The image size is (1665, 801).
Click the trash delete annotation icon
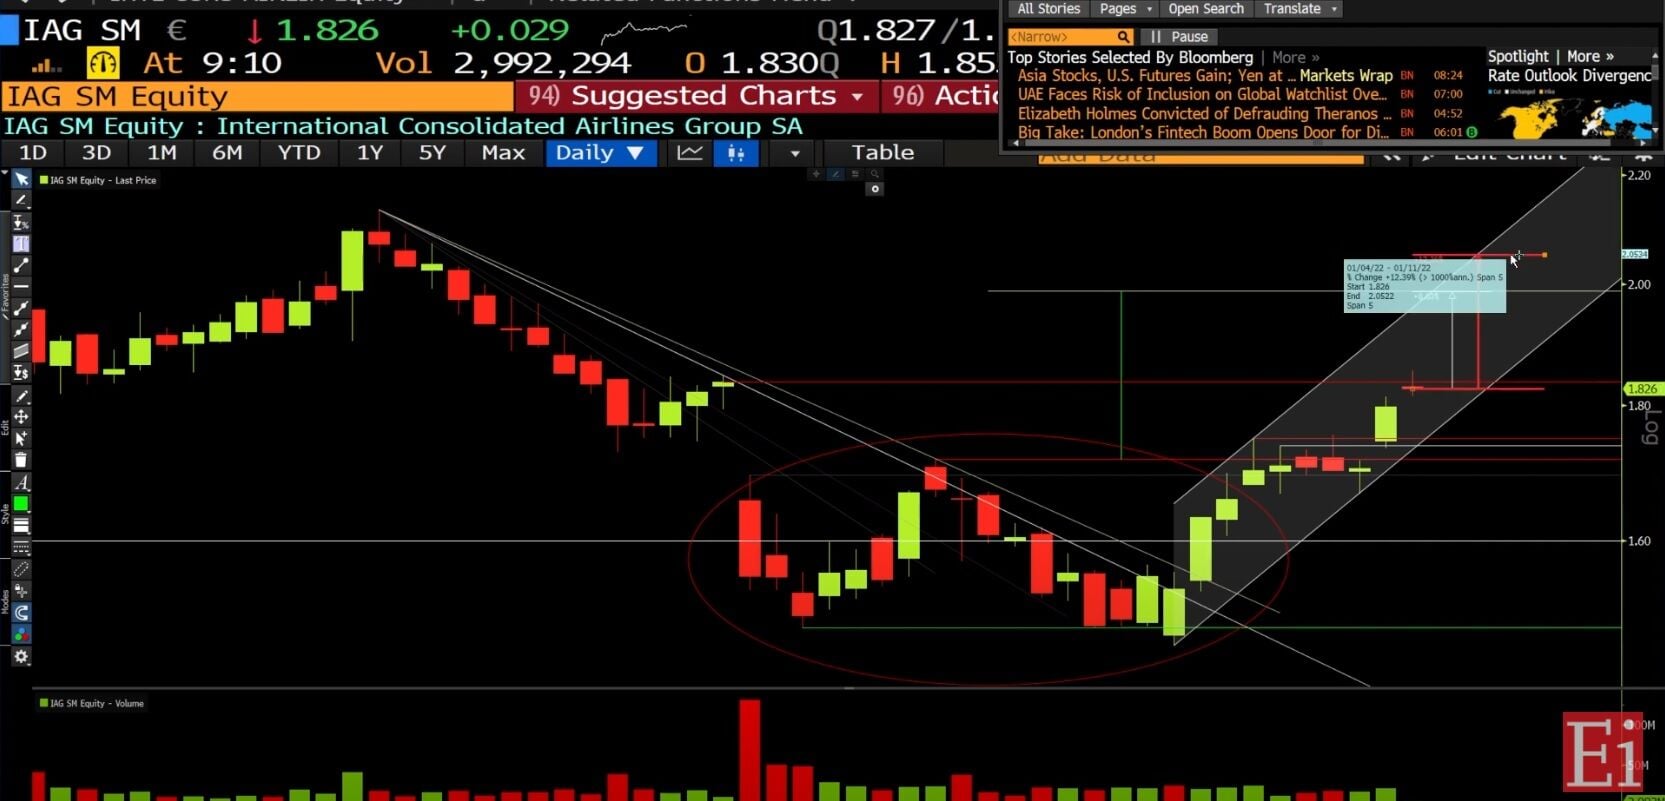(x=20, y=460)
